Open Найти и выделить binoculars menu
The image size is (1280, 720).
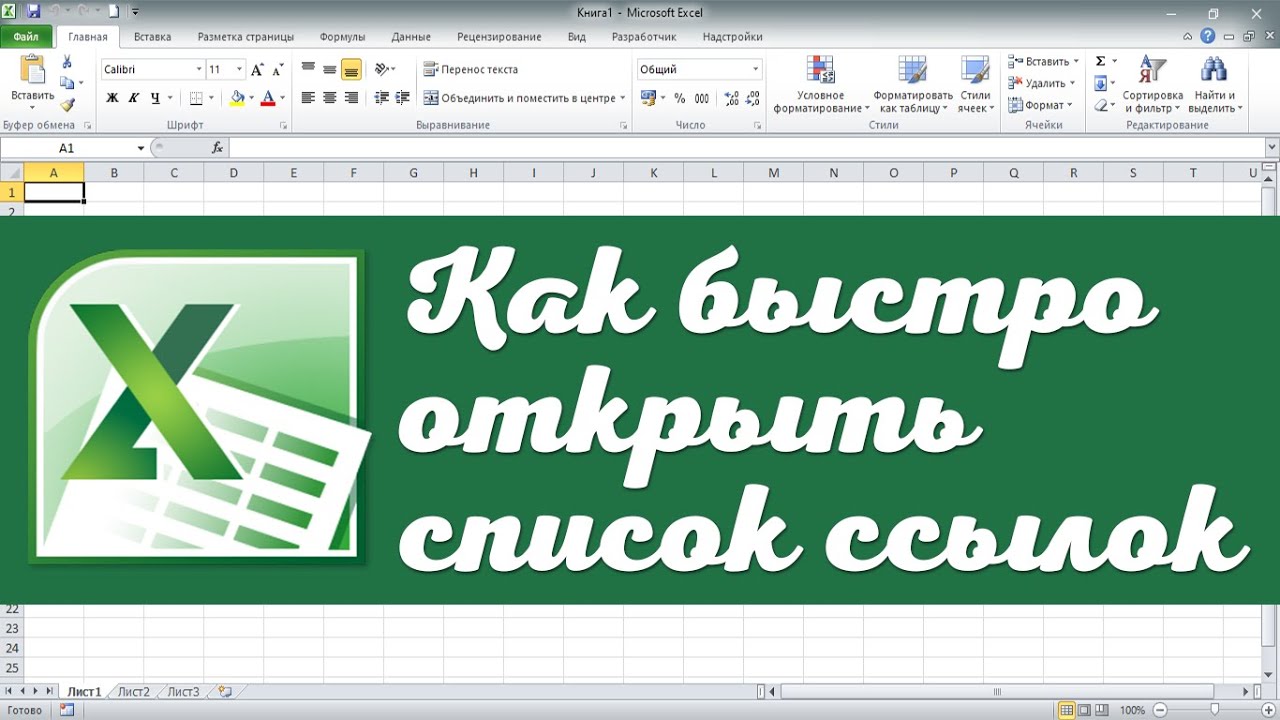1213,84
